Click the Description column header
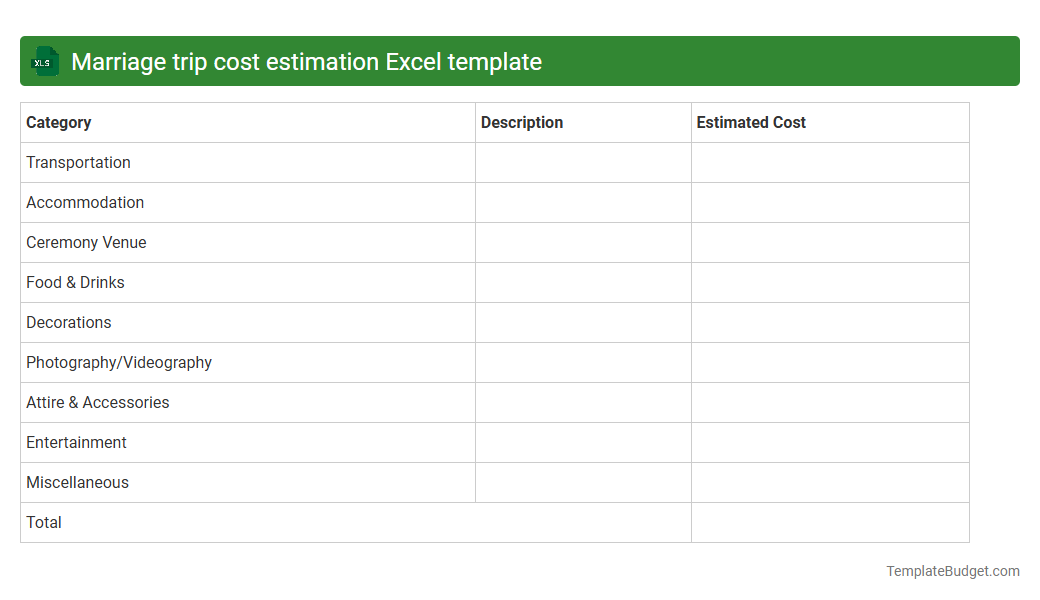The width and height of the screenshot is (1040, 600). point(522,122)
